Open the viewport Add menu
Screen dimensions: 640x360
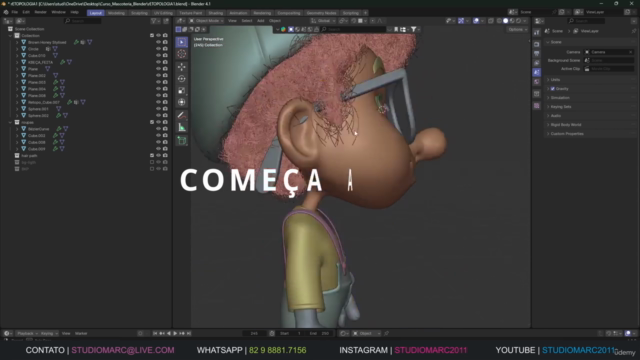click(x=260, y=21)
